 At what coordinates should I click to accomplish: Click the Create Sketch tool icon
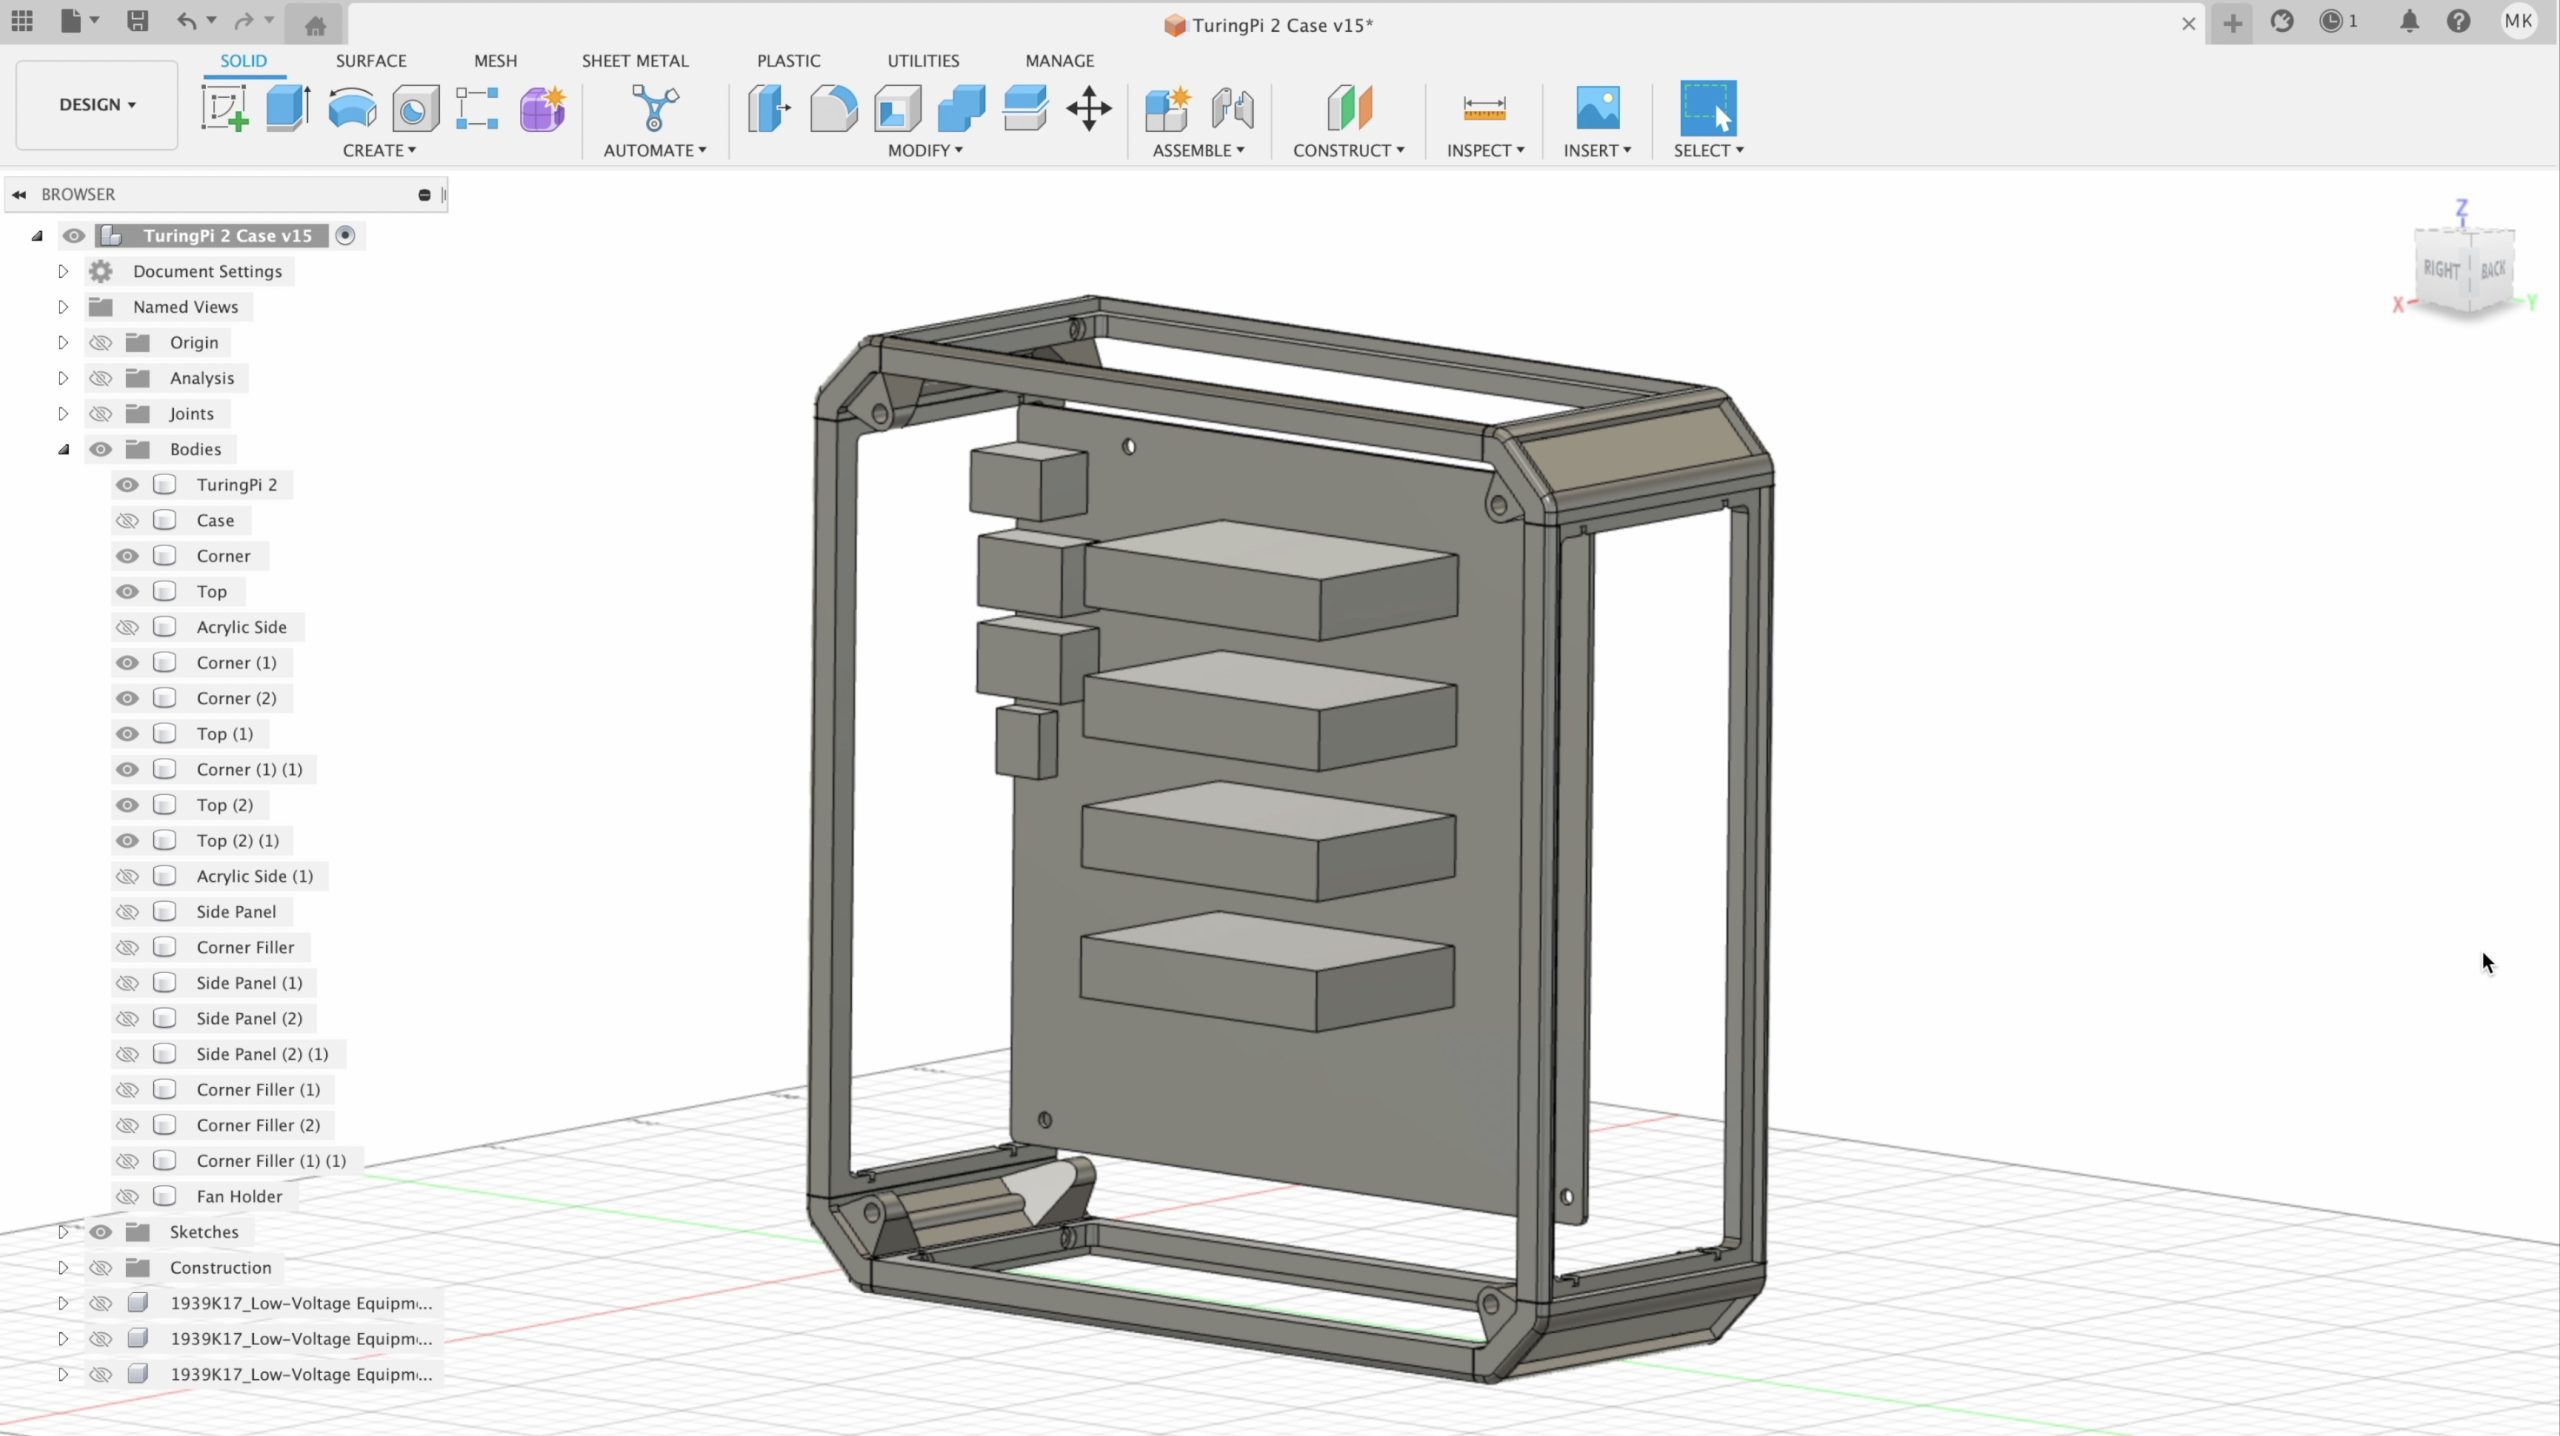point(224,108)
